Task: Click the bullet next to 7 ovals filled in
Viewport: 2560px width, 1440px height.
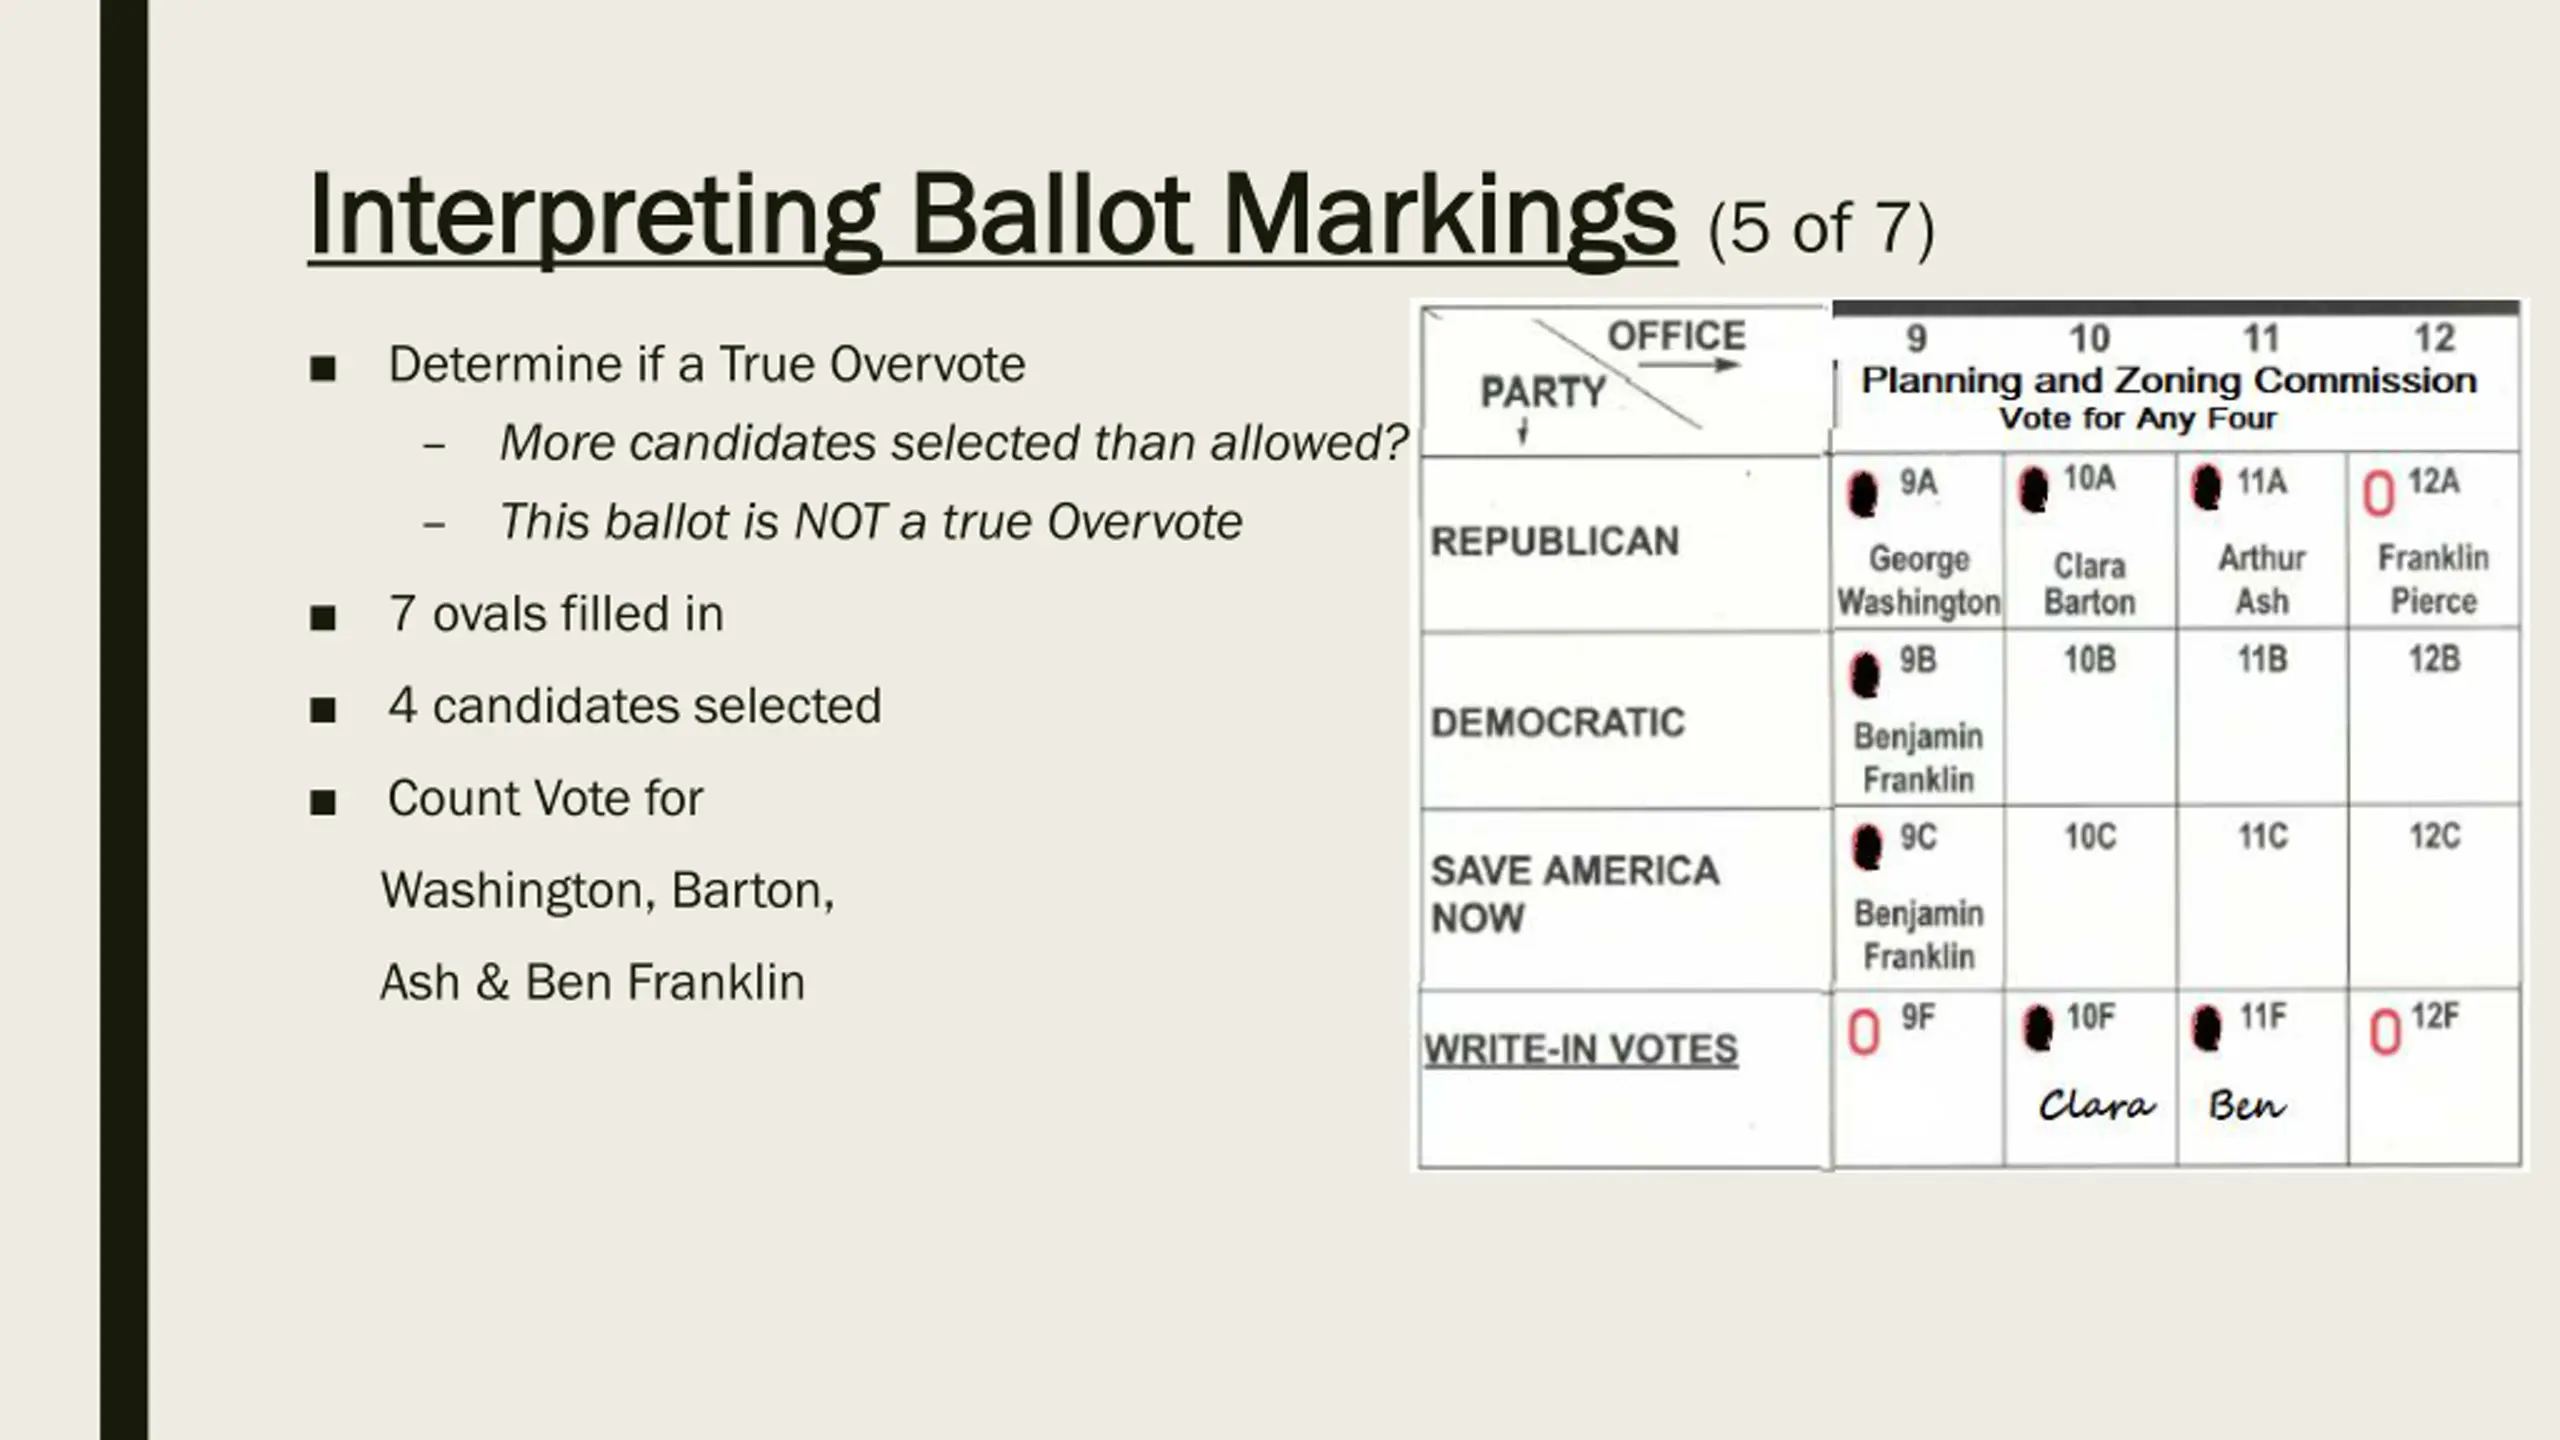Action: pyautogui.click(x=323, y=617)
